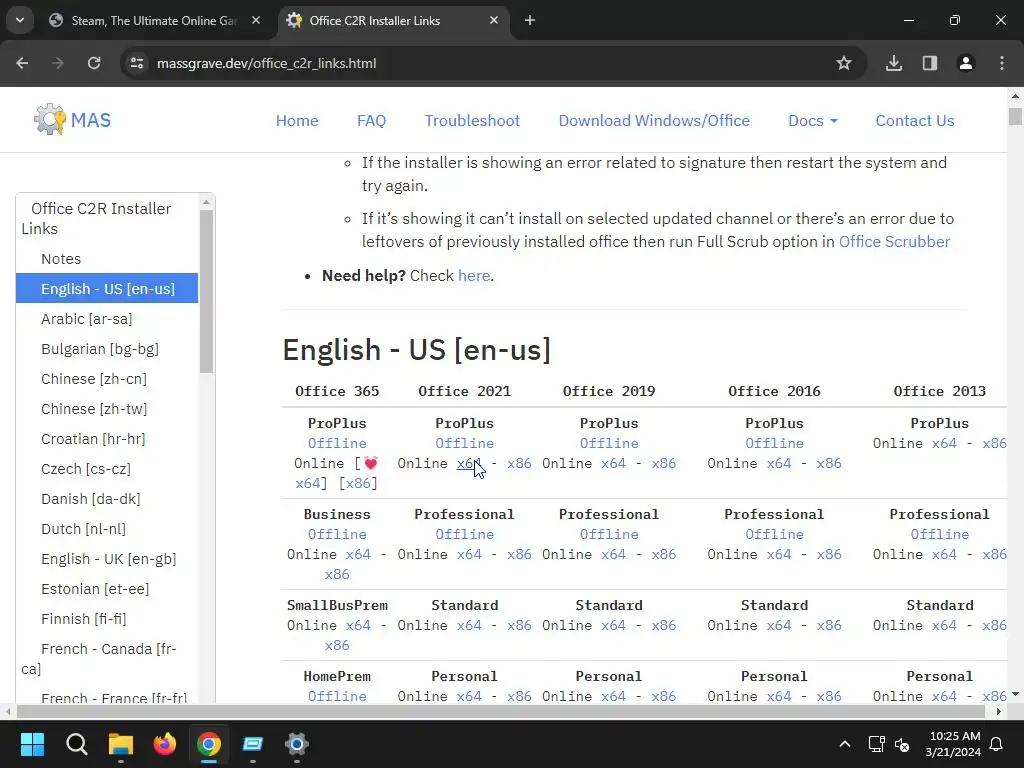
Task: Download Office 2019 ProPlus Online x64
Action: pos(613,464)
